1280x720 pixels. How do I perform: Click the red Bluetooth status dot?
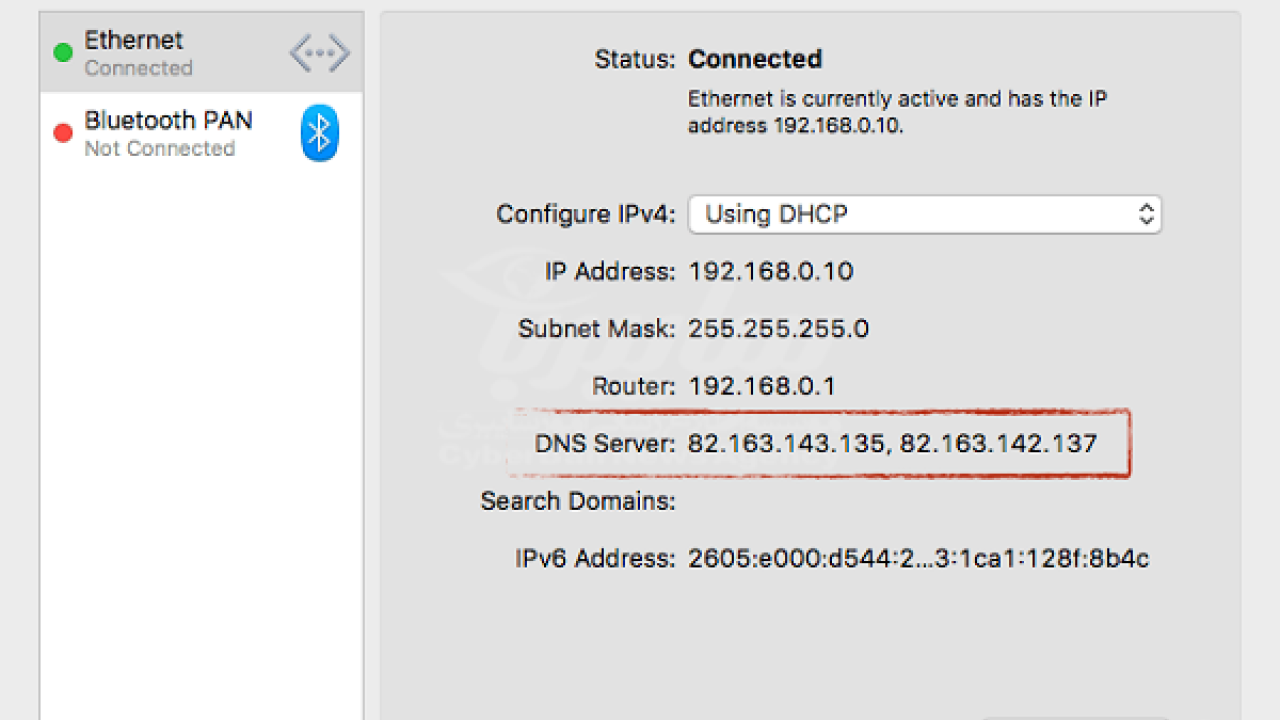pos(63,133)
